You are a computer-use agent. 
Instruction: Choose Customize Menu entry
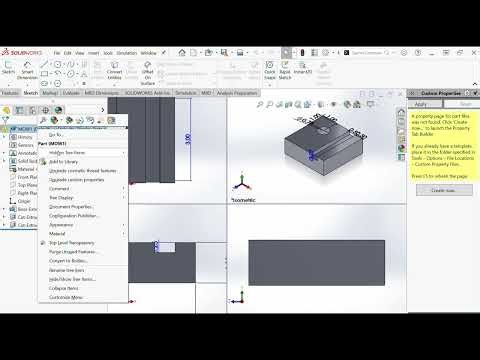83,297
